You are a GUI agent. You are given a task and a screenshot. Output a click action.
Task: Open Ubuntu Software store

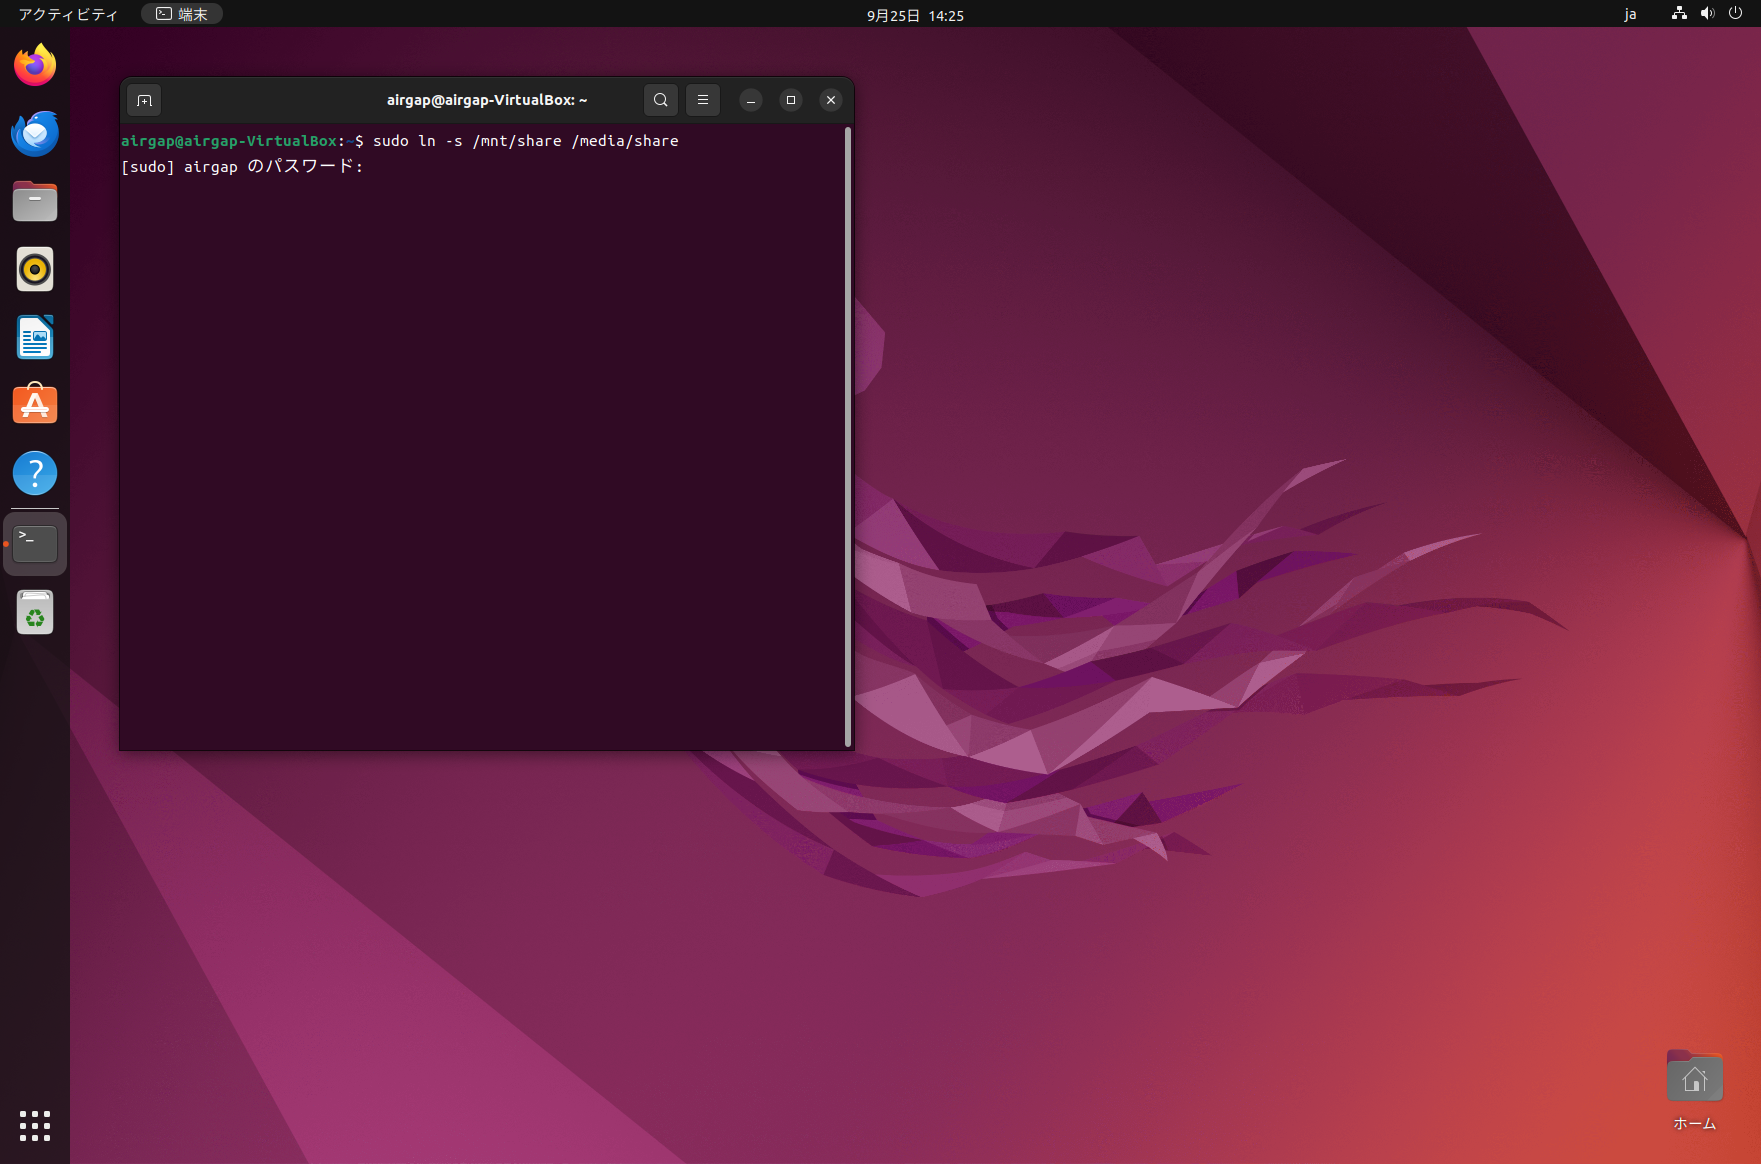coord(35,406)
